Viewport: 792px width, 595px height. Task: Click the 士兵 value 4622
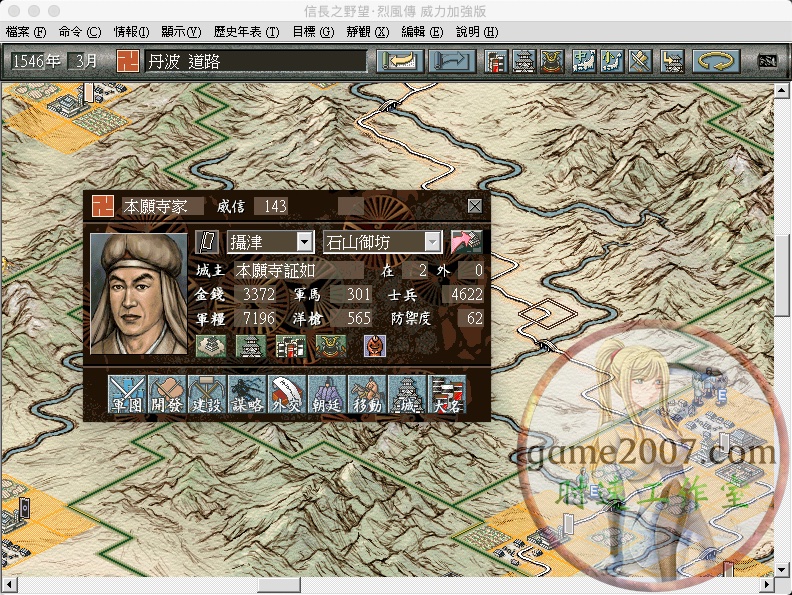(x=463, y=294)
